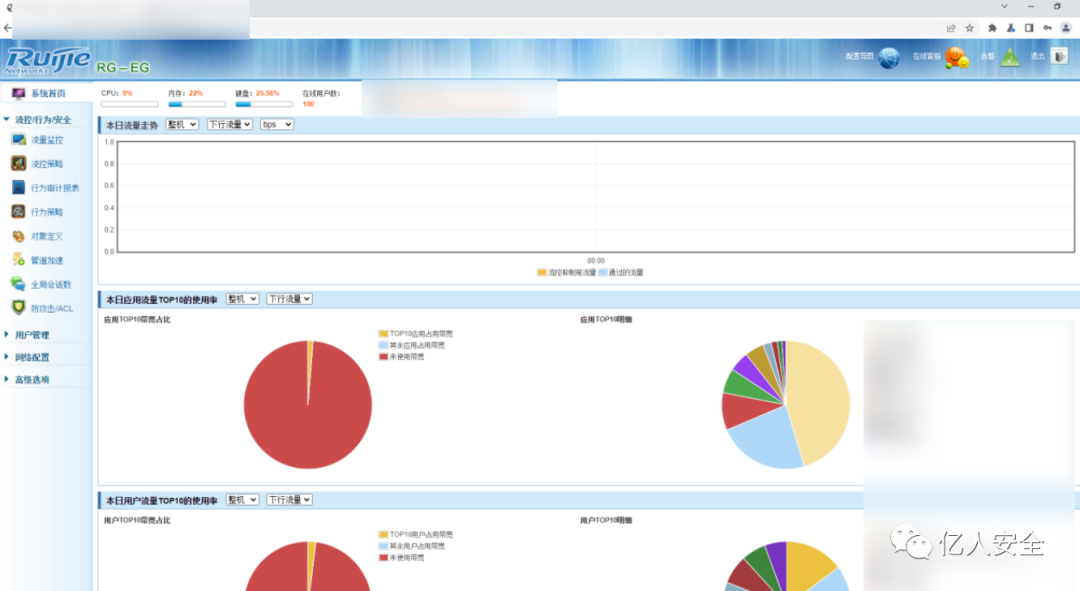Click the 00:00 time axis label
1080x591 pixels.
click(x=596, y=260)
